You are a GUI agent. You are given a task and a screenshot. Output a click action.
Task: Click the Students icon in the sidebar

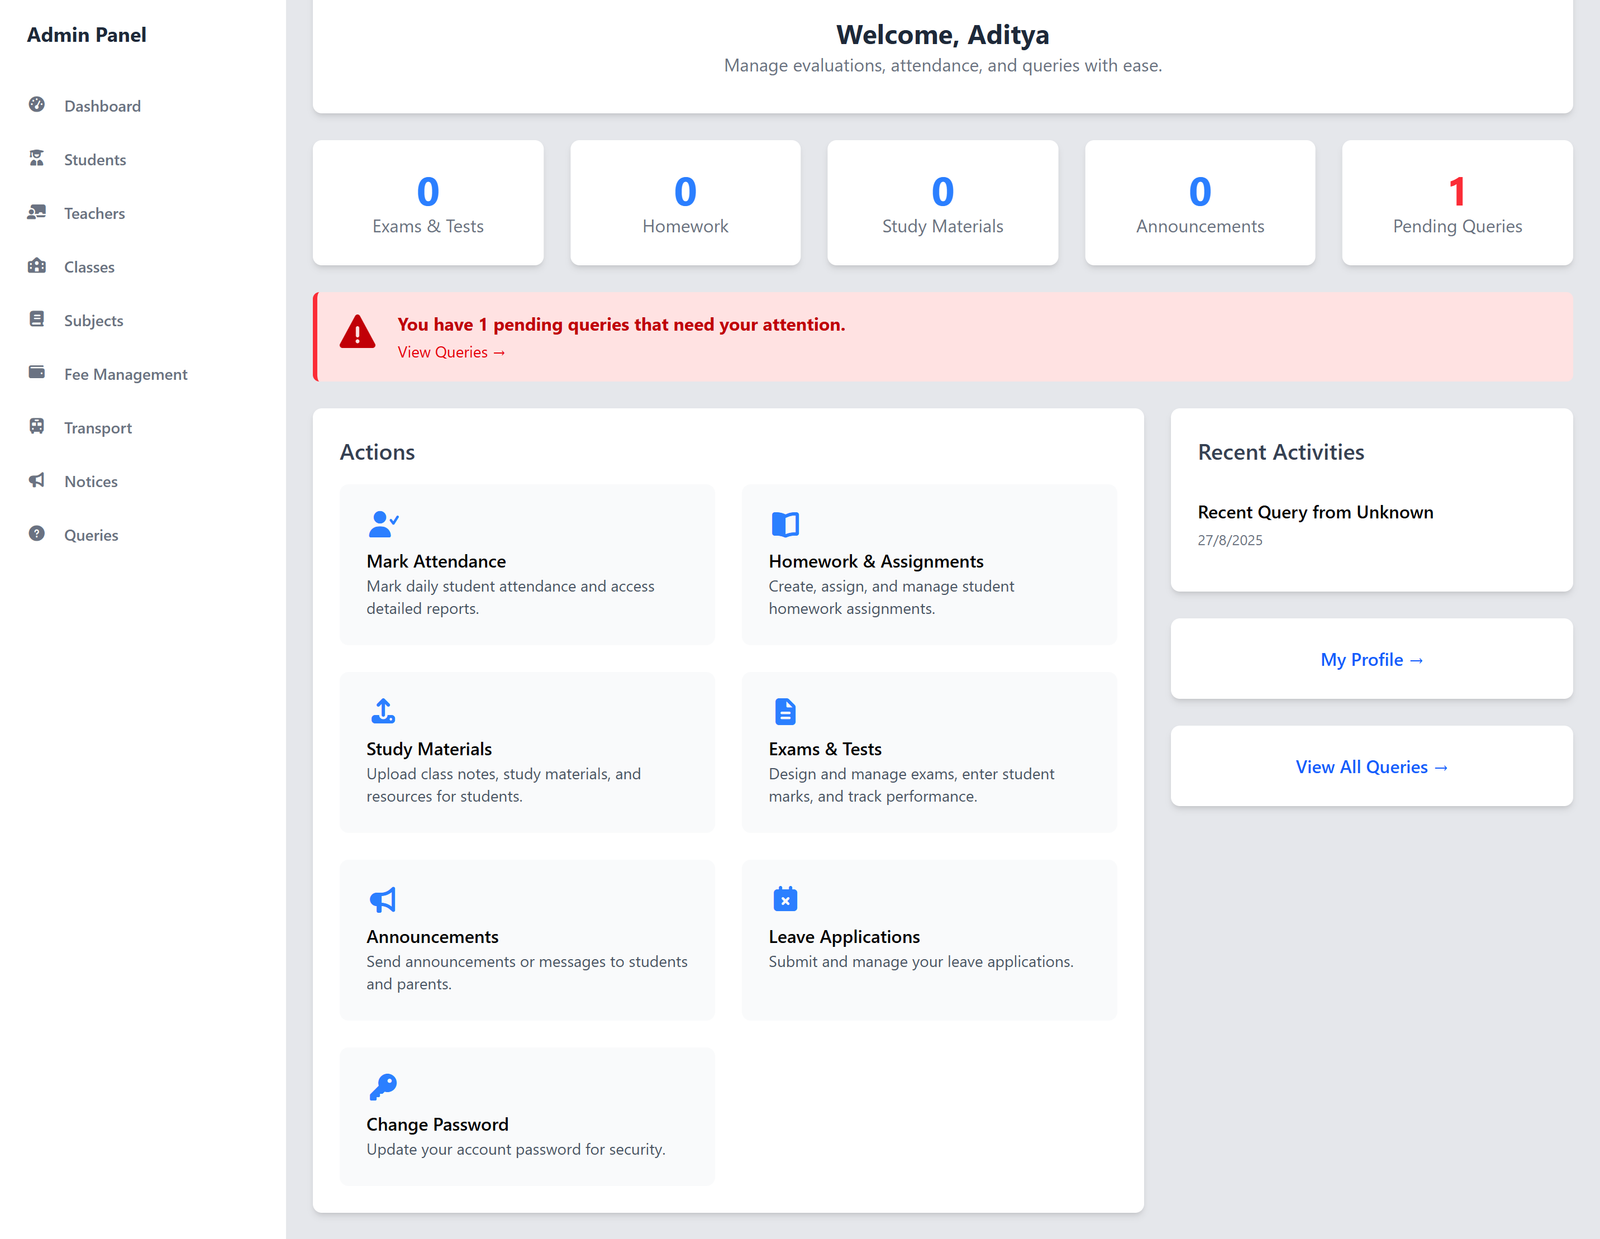coord(37,159)
